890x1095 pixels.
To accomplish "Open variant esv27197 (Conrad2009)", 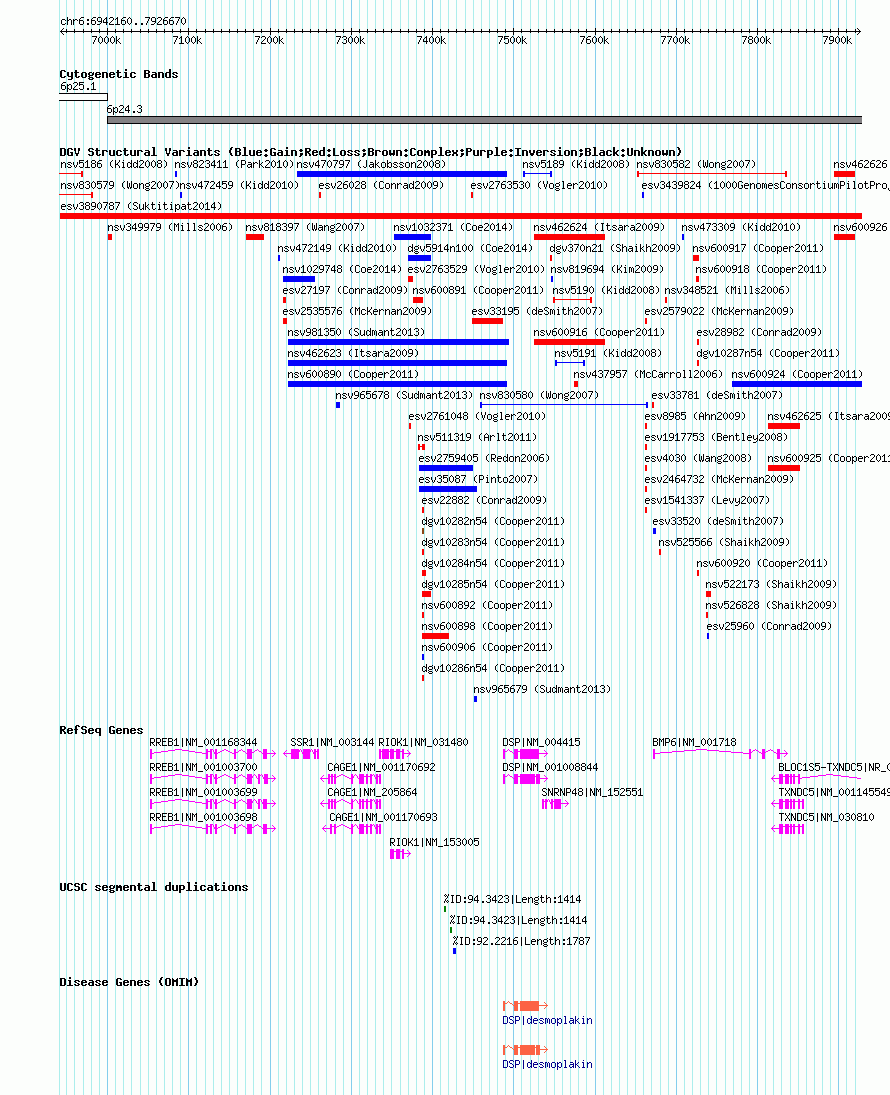I will coord(345,291).
